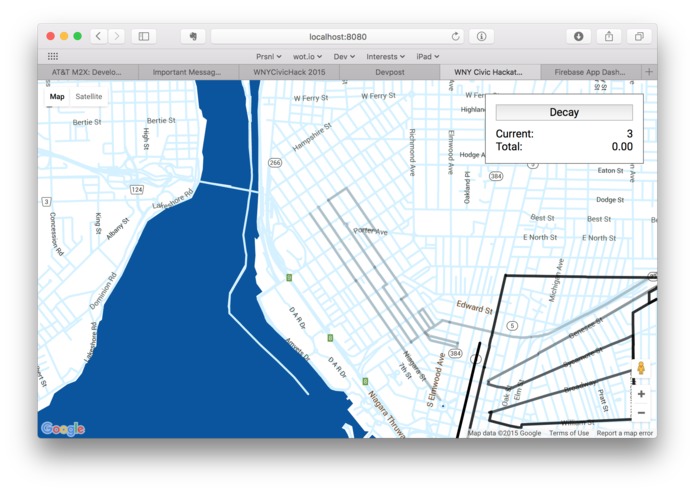Zoom in the map with plus
The width and height of the screenshot is (695, 494).
tap(641, 394)
